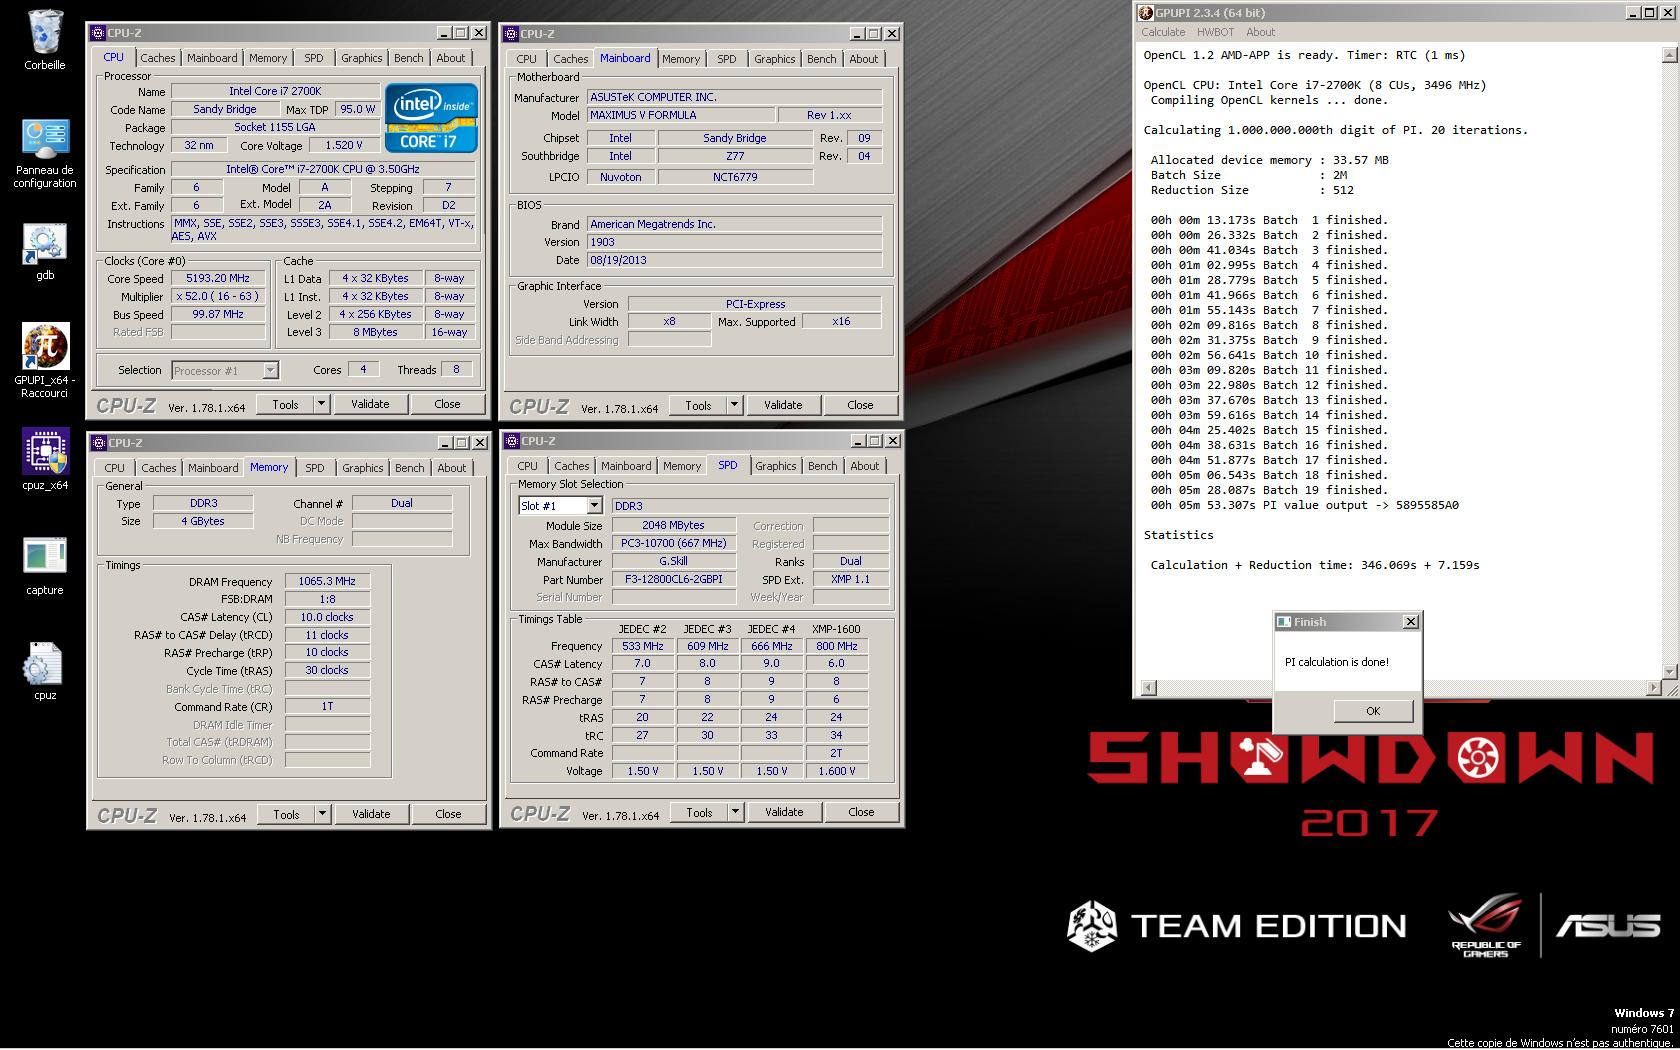Click the Batch 10 finished line
The height and width of the screenshot is (1050, 1680).
(x=1269, y=355)
